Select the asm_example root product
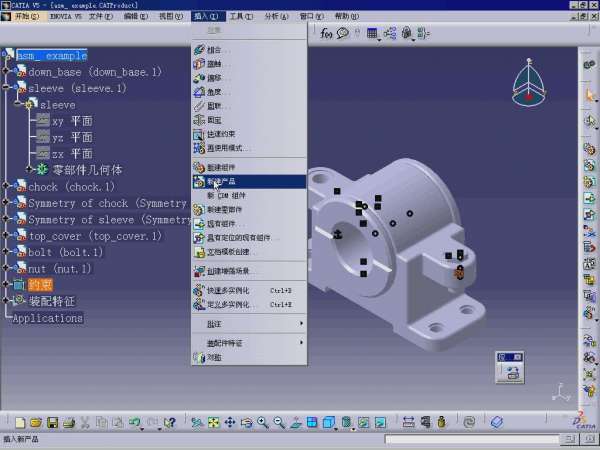The width and height of the screenshot is (600, 450). tap(52, 55)
